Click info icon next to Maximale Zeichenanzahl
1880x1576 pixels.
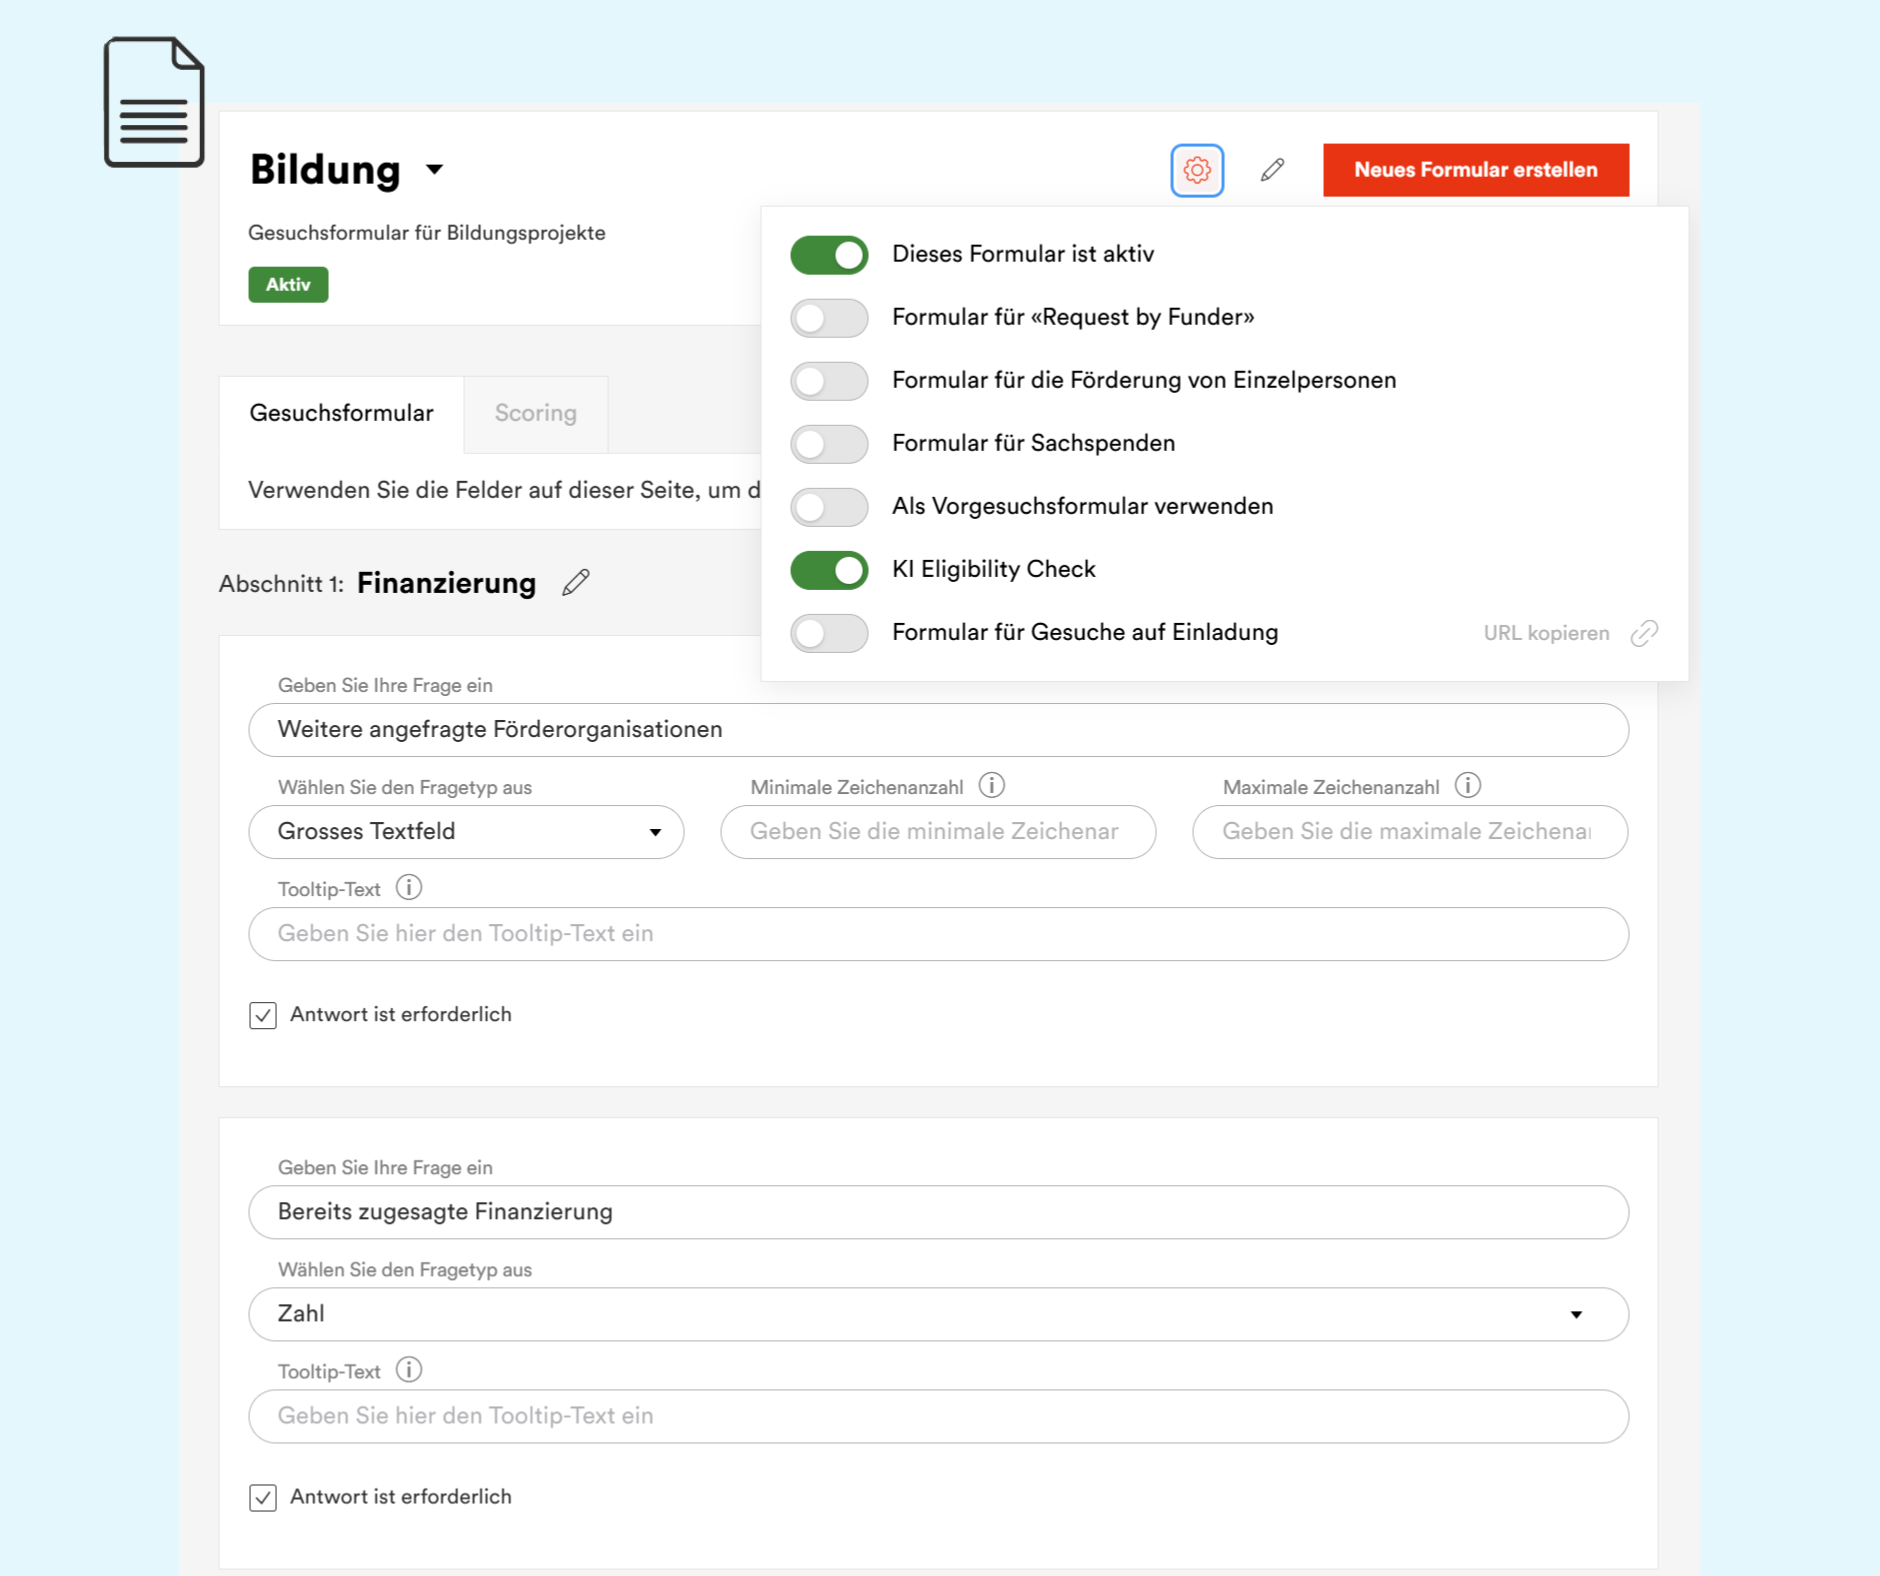tap(1467, 786)
